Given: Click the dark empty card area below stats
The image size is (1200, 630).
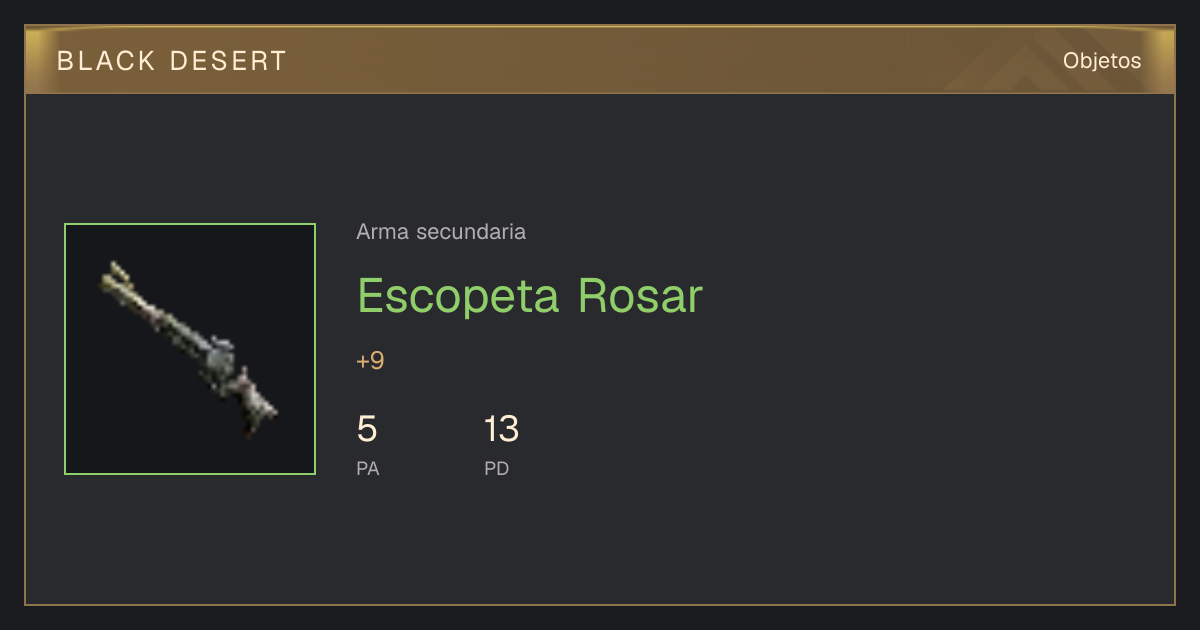Looking at the screenshot, I should [600, 545].
